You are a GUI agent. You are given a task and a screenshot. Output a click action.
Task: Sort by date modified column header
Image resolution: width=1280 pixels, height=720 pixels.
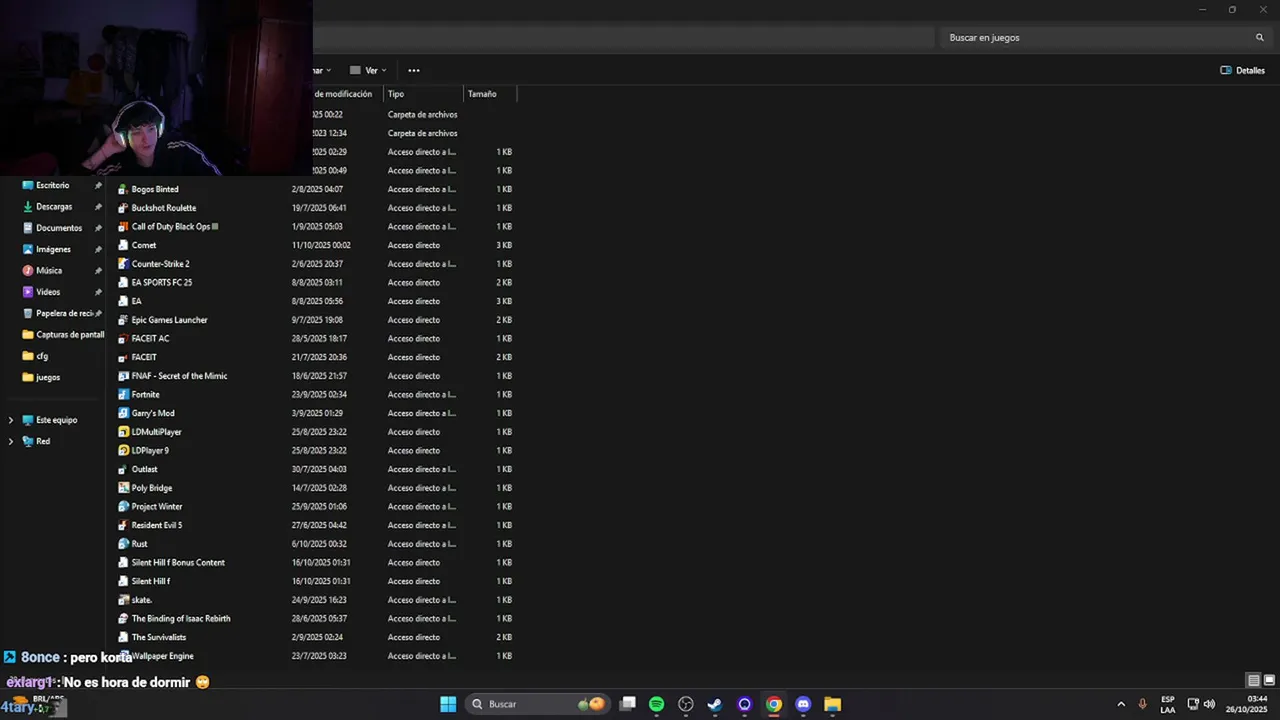pos(347,94)
